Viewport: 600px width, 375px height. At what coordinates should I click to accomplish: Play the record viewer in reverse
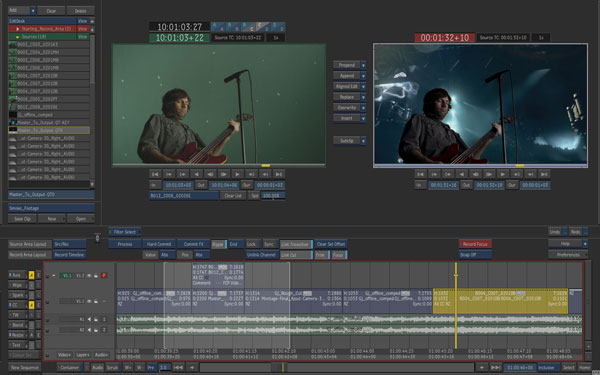point(462,174)
